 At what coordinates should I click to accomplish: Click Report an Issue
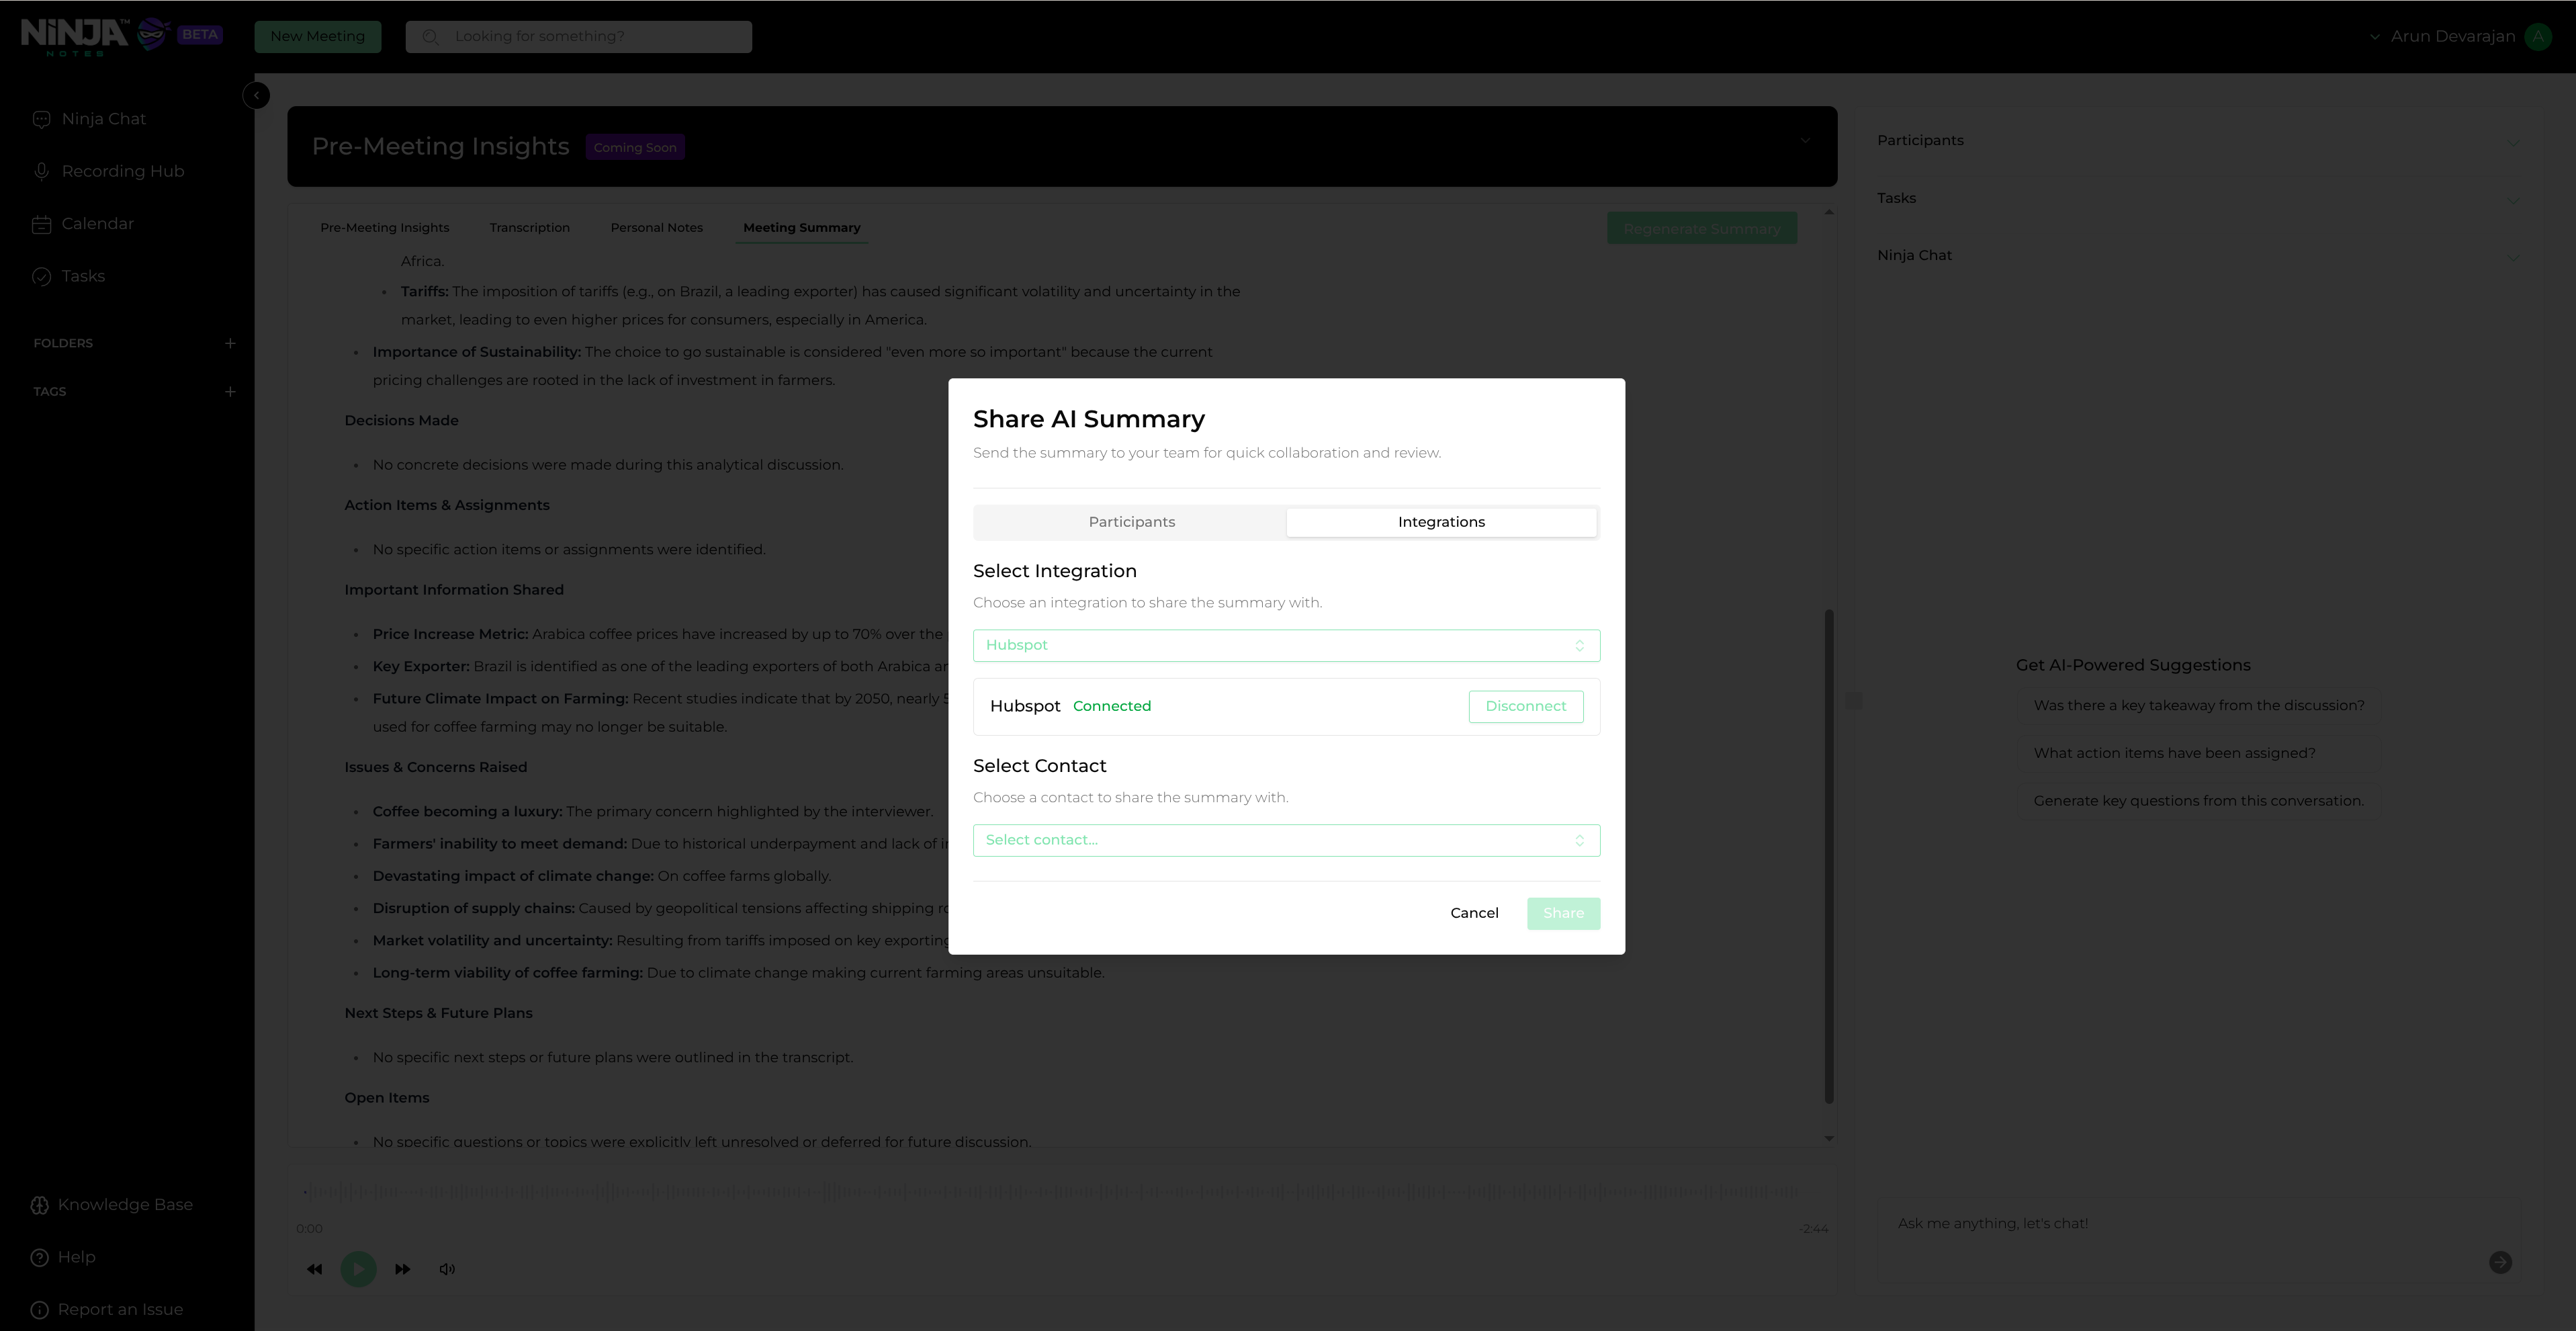click(107, 1310)
